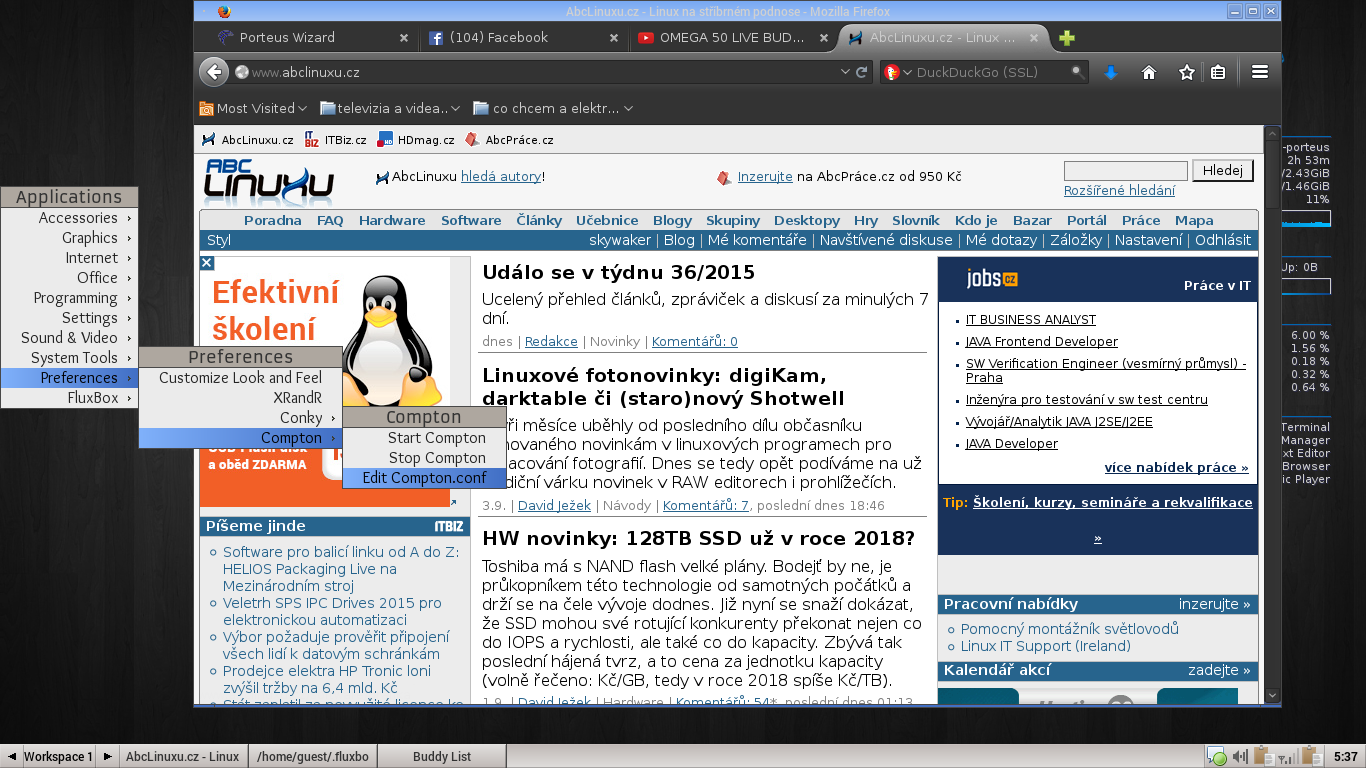This screenshot has width=1366, height=768.
Task: Open the Rozšířené hledání link
Action: 1119,191
